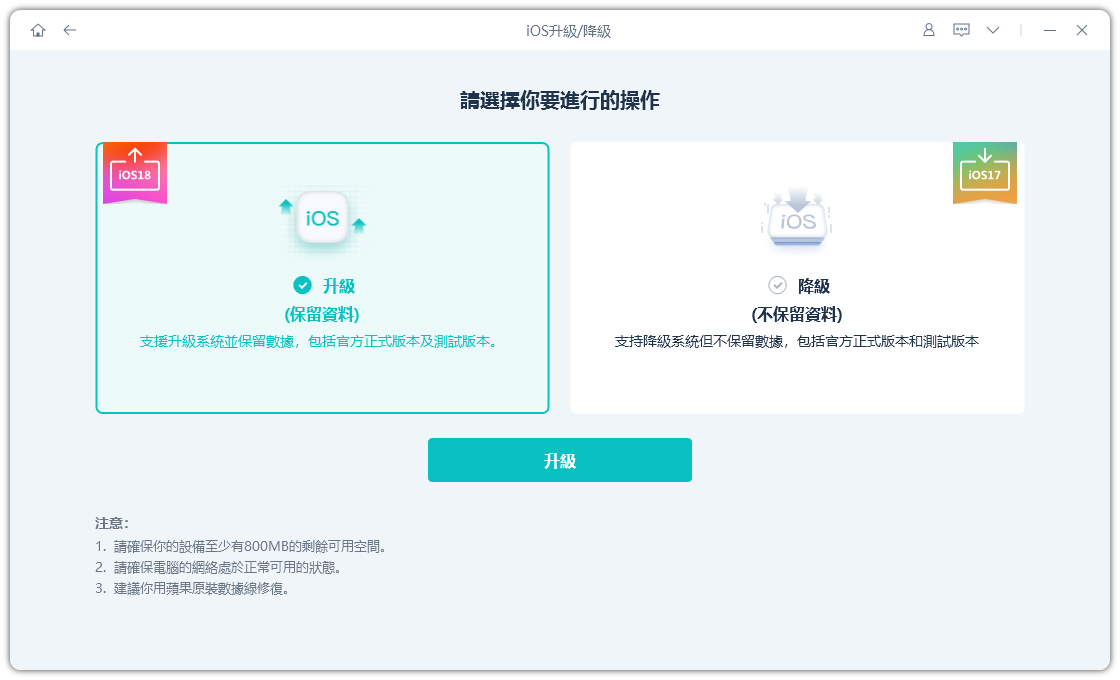Viewport: 1120px width, 680px height.
Task: Click the iOS17 downgrade ribbon badge
Action: (984, 173)
